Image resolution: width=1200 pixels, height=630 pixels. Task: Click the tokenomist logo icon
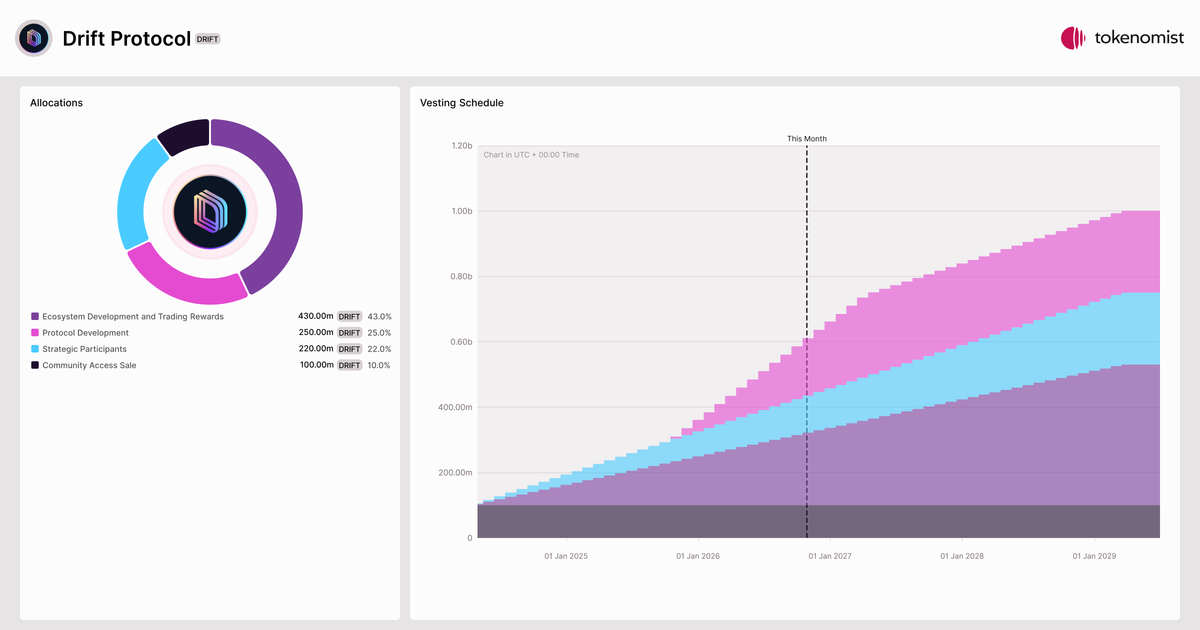[1073, 38]
